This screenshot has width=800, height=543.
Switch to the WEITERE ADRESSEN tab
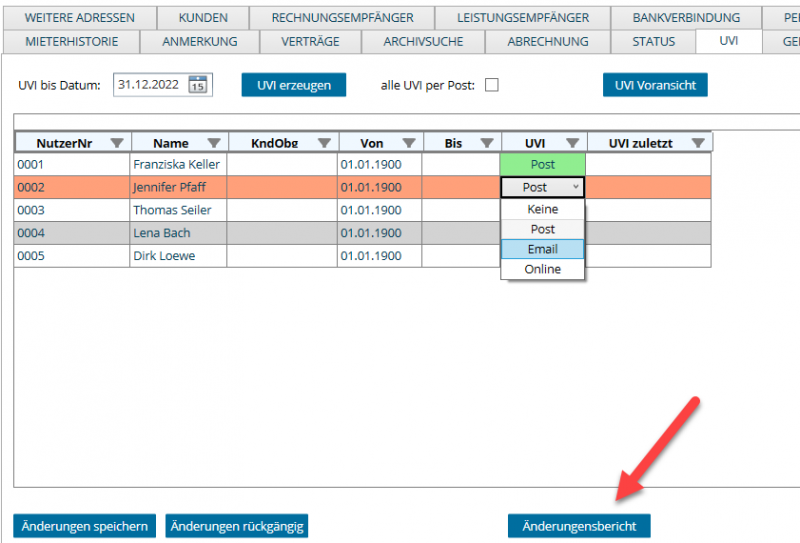pyautogui.click(x=80, y=18)
